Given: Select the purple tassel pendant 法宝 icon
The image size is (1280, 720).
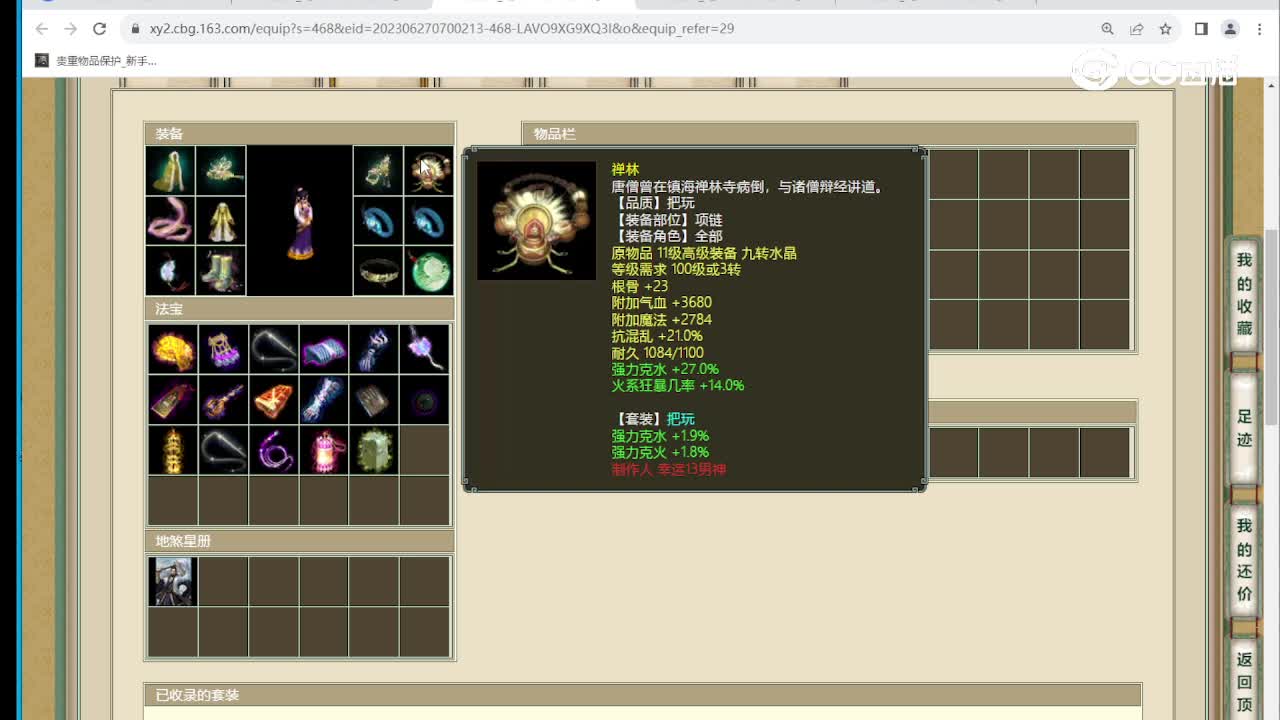Looking at the screenshot, I should (424, 349).
